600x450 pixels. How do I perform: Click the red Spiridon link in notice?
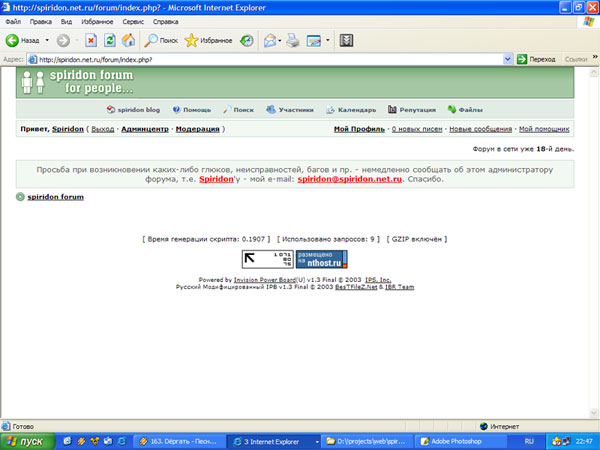[216, 179]
